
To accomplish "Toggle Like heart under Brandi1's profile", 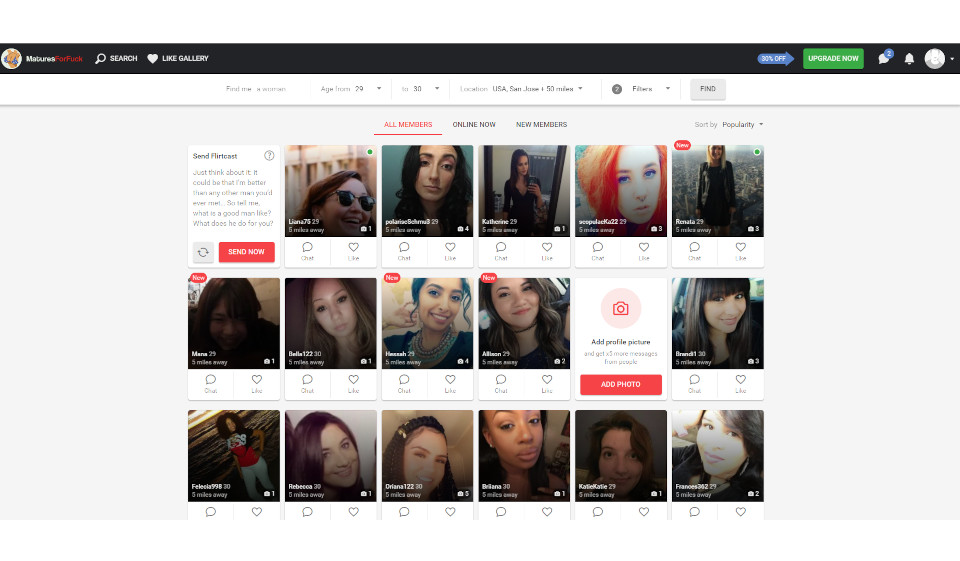I will click(x=740, y=380).
